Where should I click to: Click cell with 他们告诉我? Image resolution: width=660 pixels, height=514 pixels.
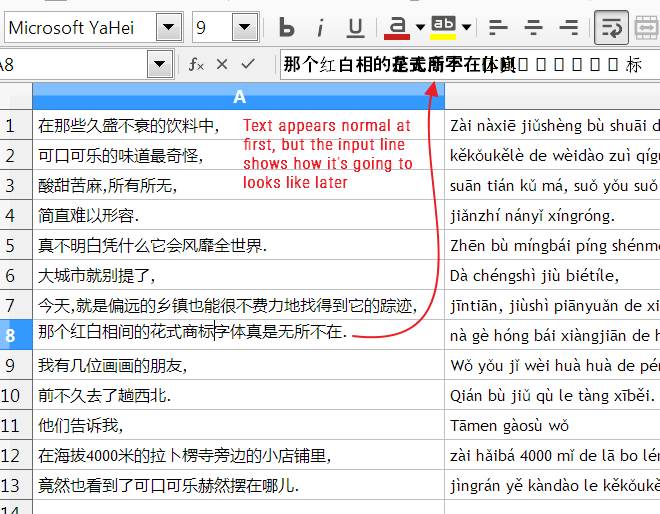pos(239,425)
